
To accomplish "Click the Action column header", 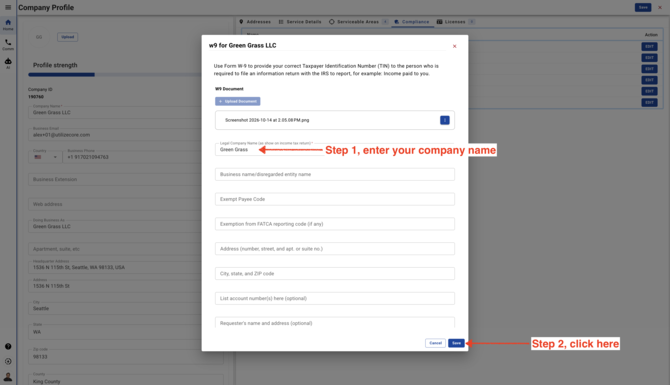I will coord(651,35).
